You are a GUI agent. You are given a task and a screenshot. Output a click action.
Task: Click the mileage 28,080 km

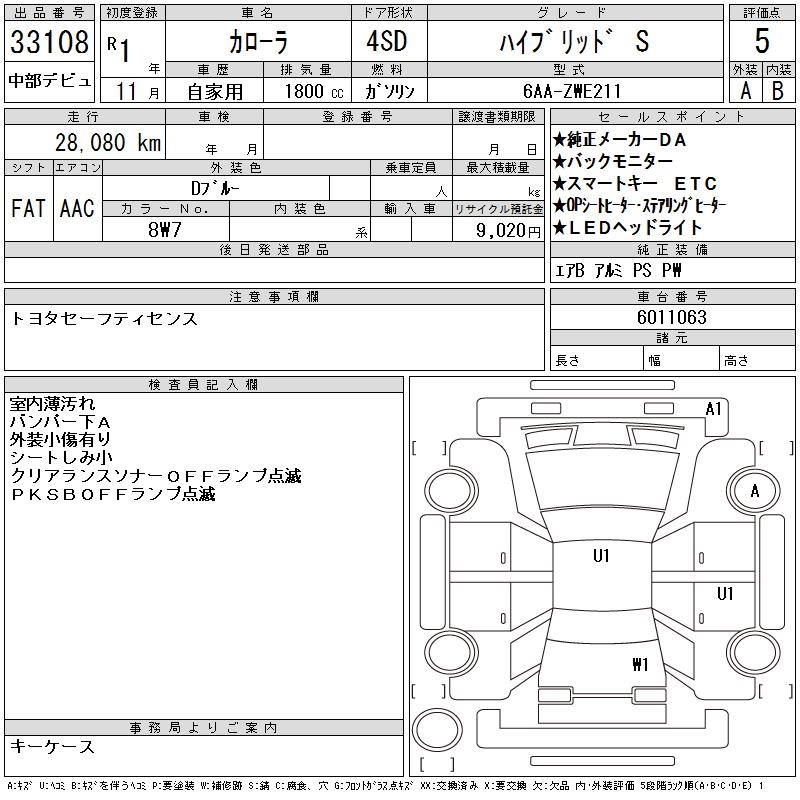pos(108,143)
